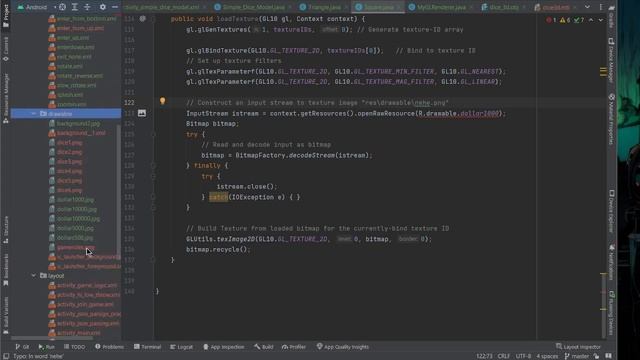Click the 4 spaces indent setting
This screenshot has height=360, width=640.
547,356
